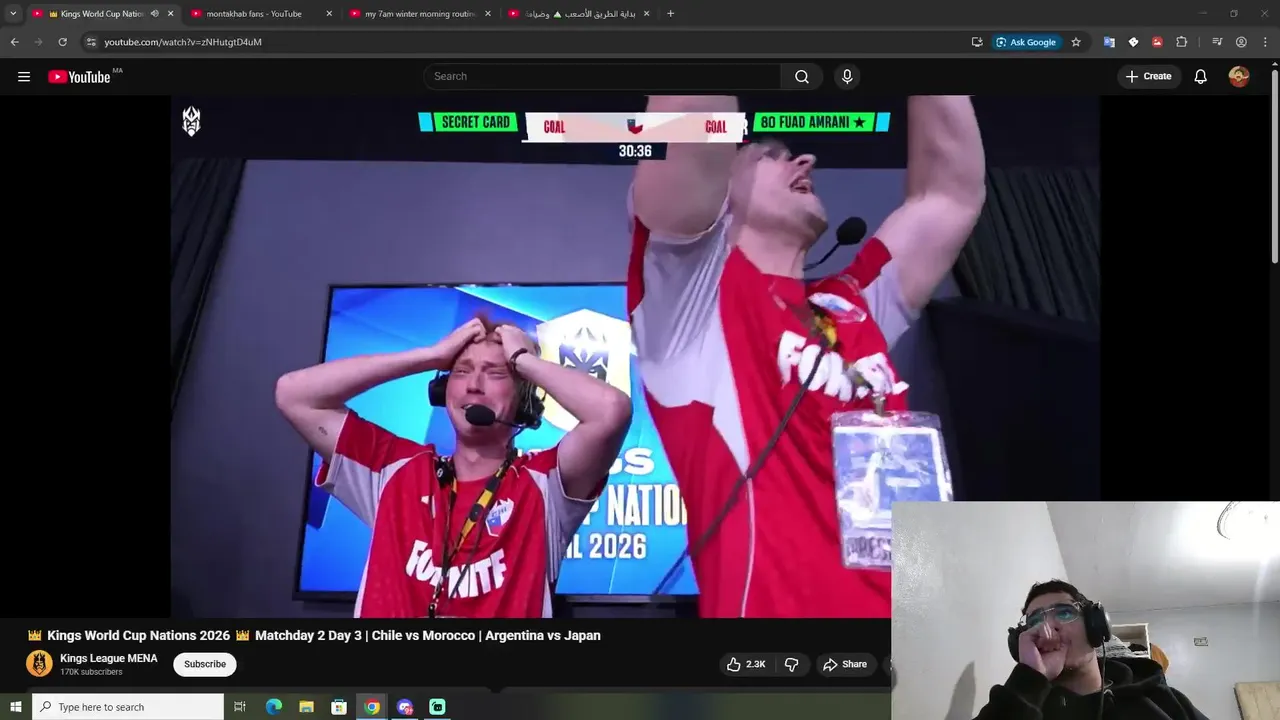Open the Google Translate extension icon
This screenshot has height=720, width=1280.
pyautogui.click(x=1109, y=42)
